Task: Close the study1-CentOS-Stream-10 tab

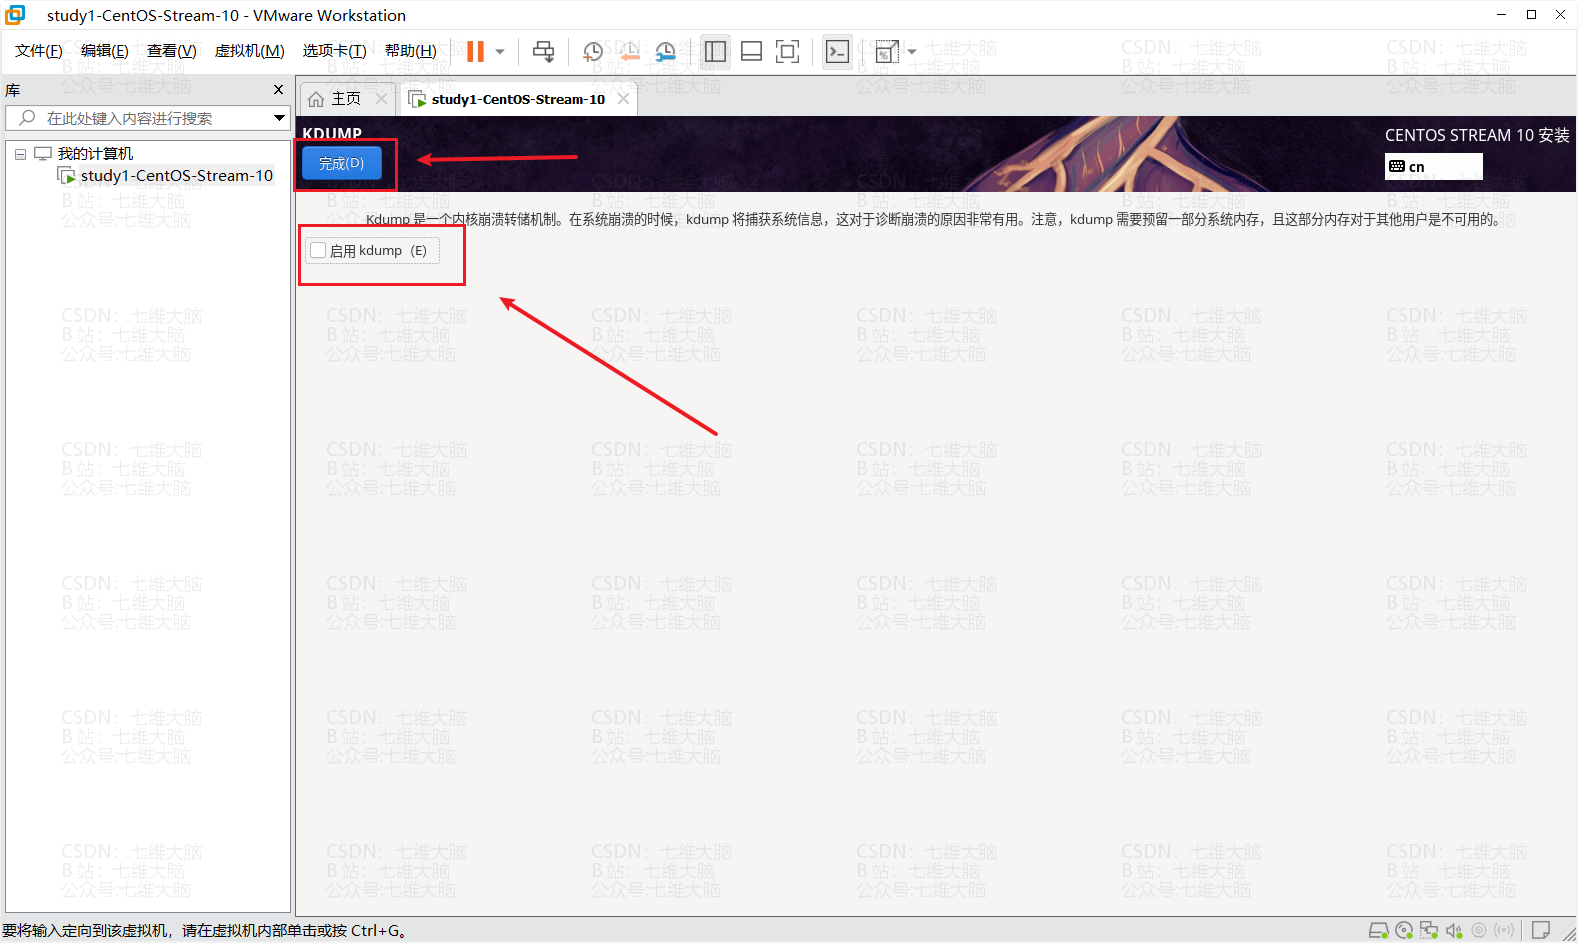Action: 623,99
